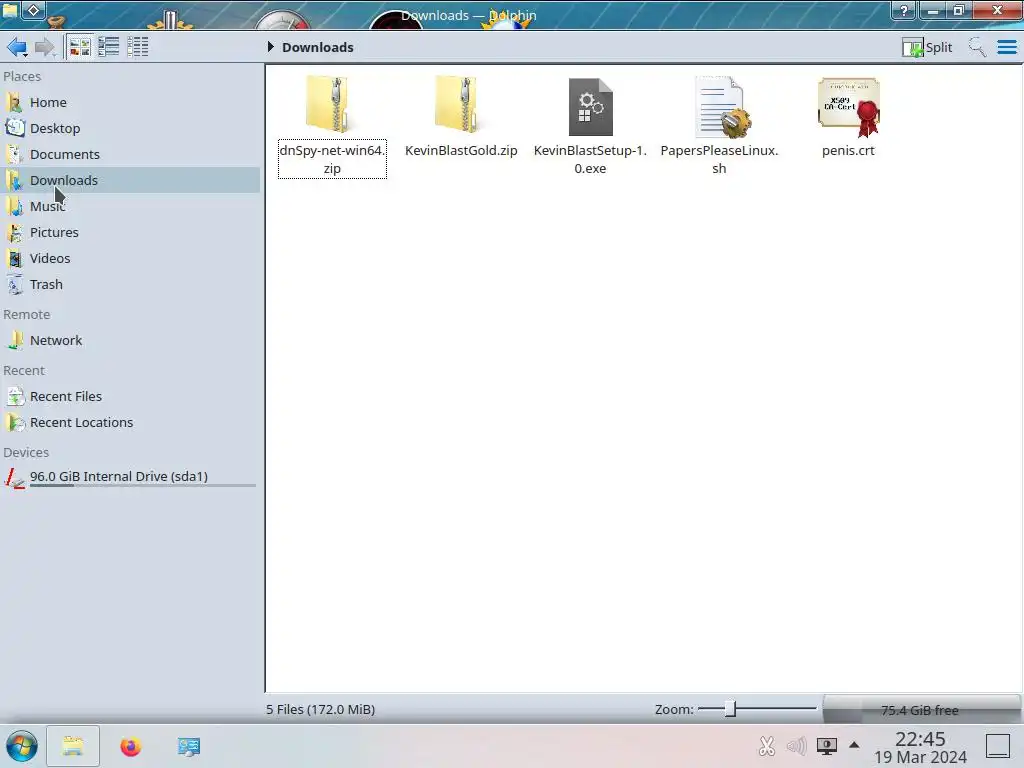This screenshot has height=768, width=1024.
Task: Open the start menu launcher
Action: click(22, 746)
